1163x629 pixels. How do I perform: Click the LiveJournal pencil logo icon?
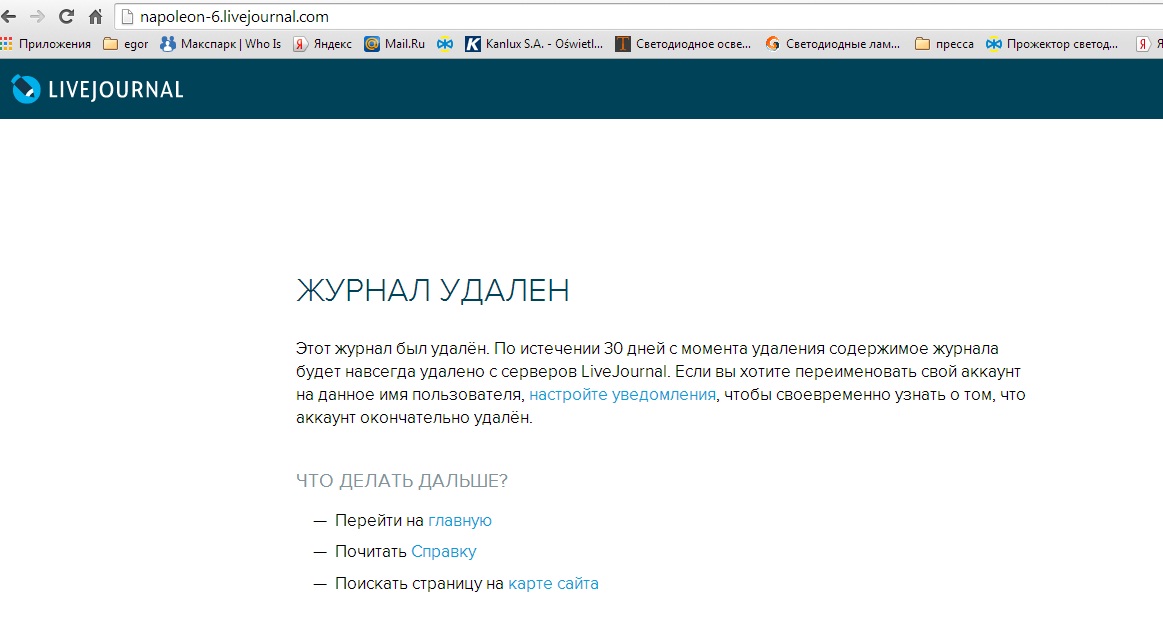click(x=26, y=89)
